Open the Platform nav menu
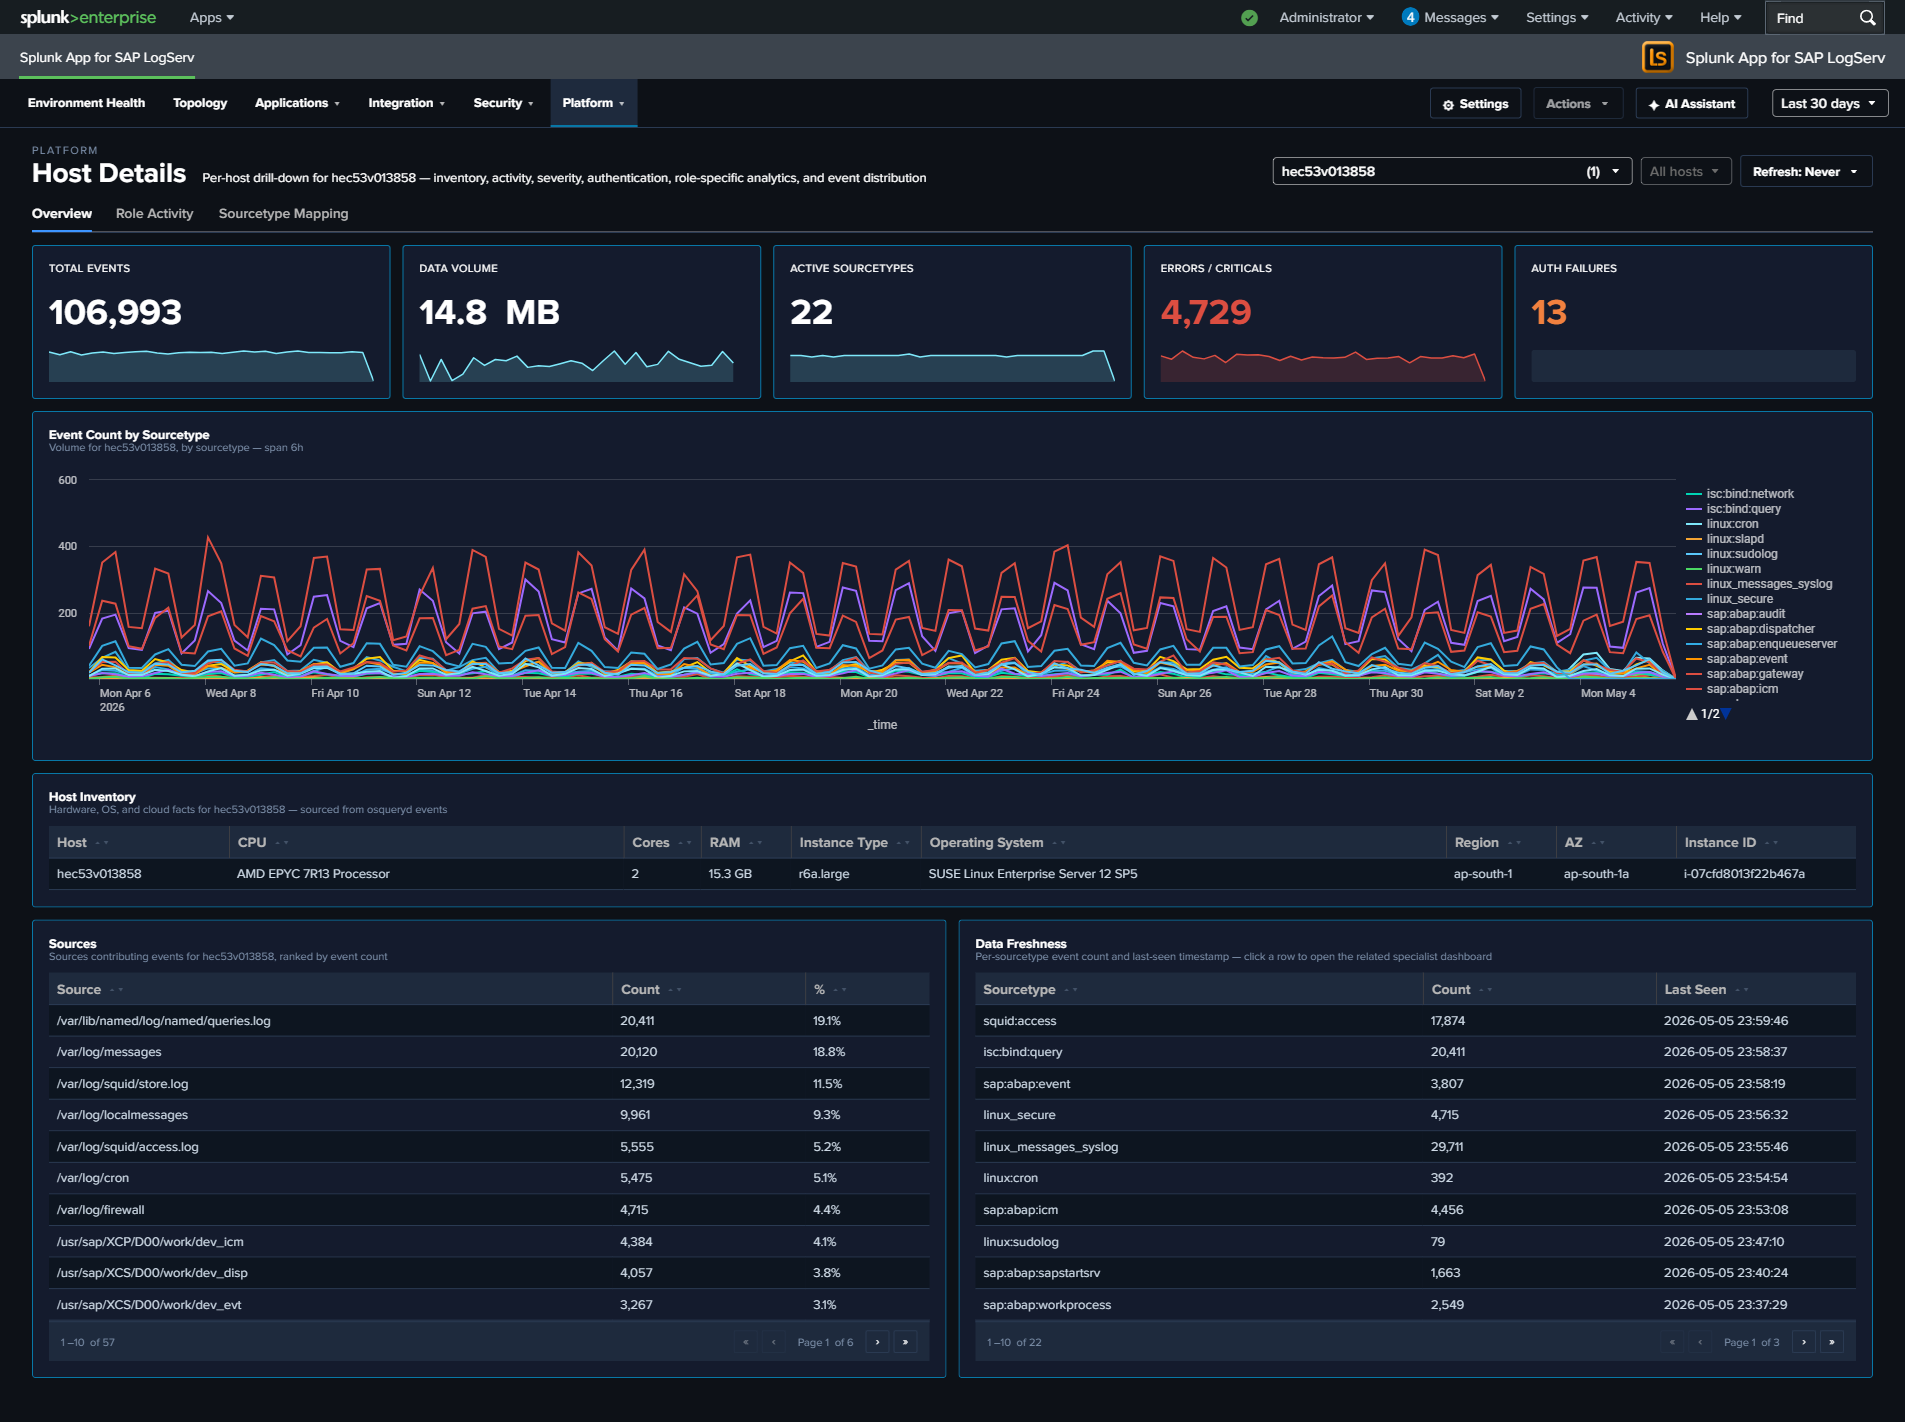The image size is (1905, 1422). coord(593,103)
